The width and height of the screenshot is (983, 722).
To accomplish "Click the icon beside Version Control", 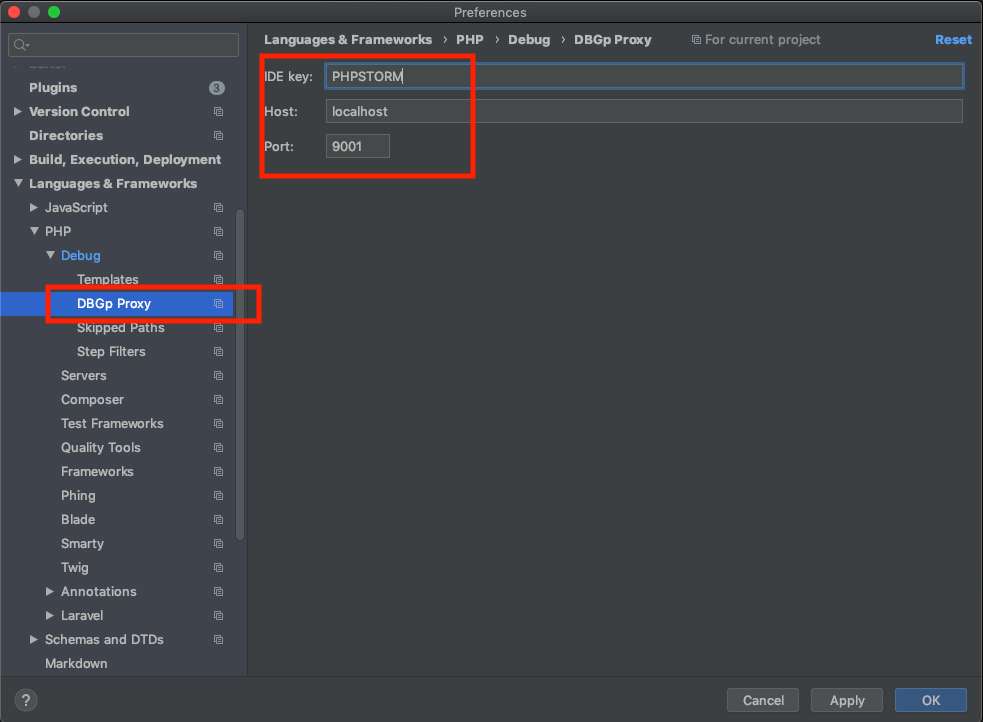I will coord(217,111).
